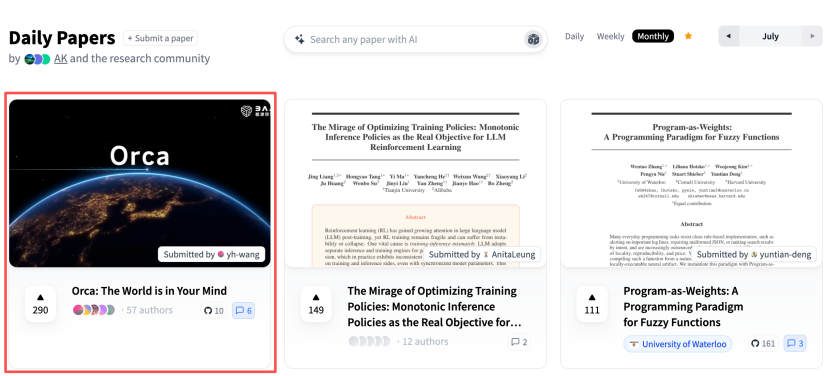Click the orange star icon
Image resolution: width=828 pixels, height=376 pixels.
(x=688, y=36)
